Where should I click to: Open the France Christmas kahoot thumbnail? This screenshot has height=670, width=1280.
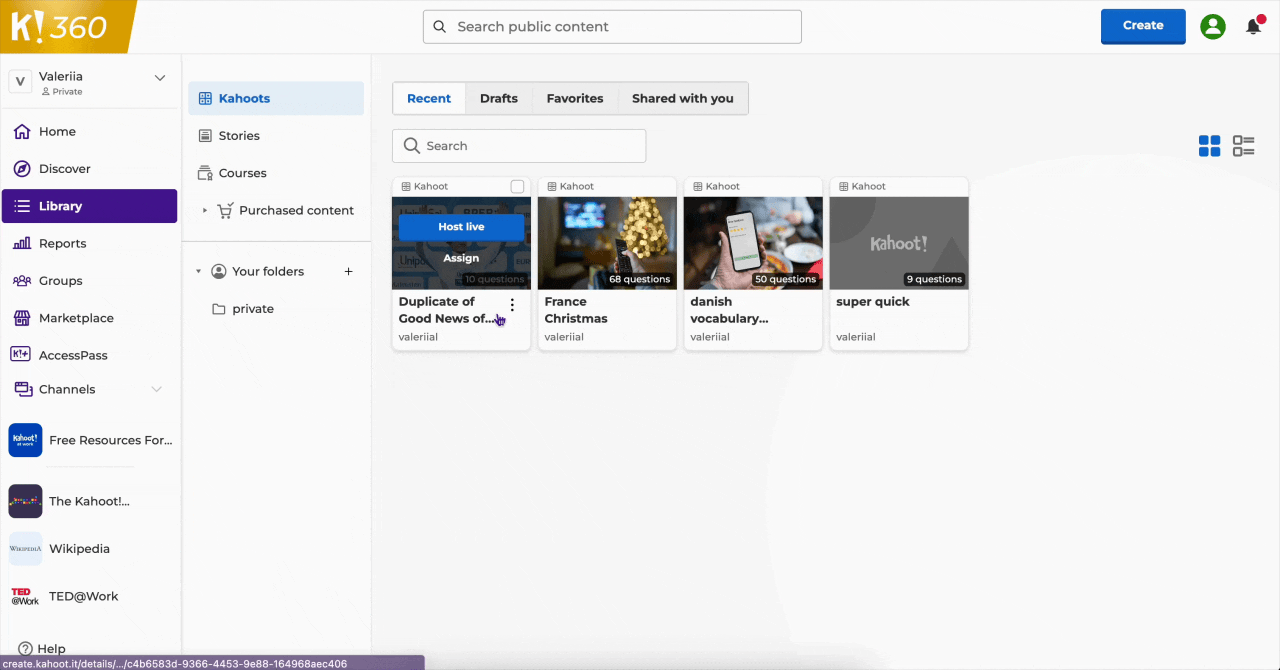click(607, 243)
